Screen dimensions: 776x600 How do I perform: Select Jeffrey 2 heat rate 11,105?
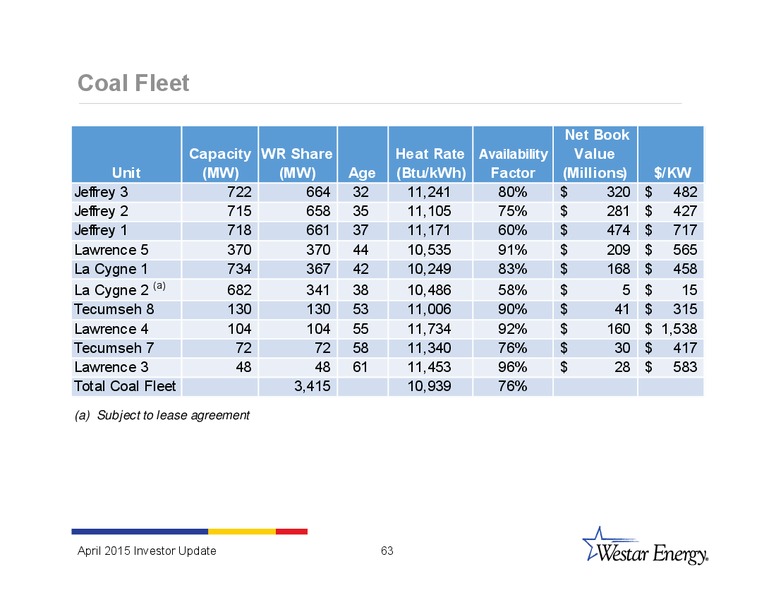pyautogui.click(x=429, y=211)
